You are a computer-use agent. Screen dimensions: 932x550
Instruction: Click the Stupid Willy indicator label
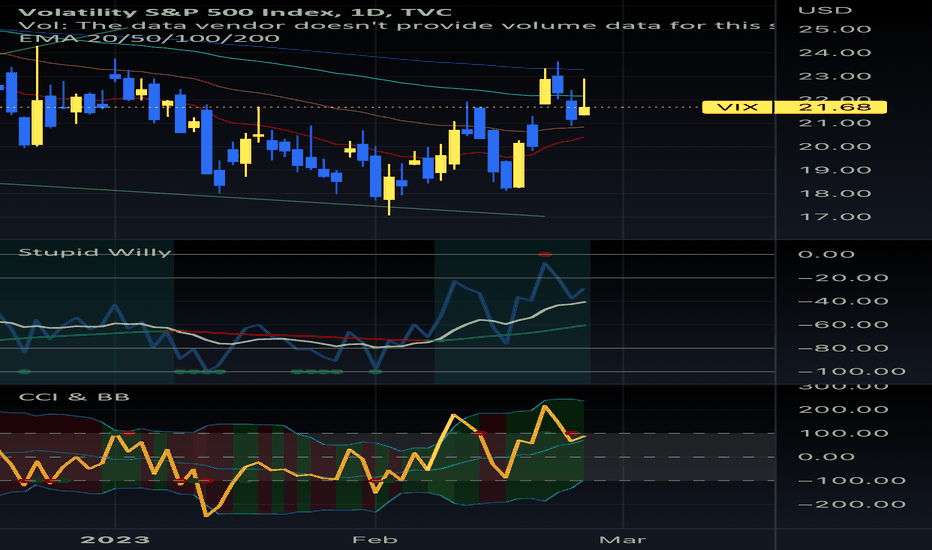point(95,252)
